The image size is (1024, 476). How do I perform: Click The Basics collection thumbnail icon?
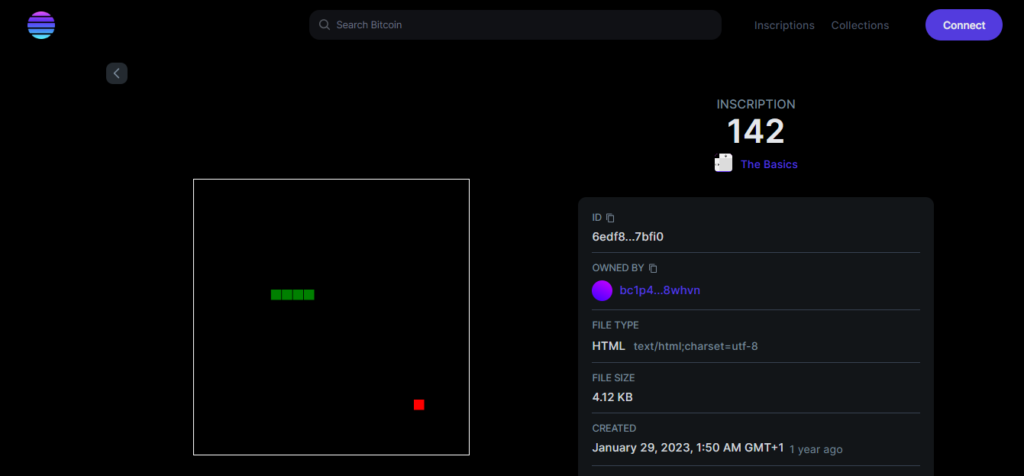tap(724, 163)
